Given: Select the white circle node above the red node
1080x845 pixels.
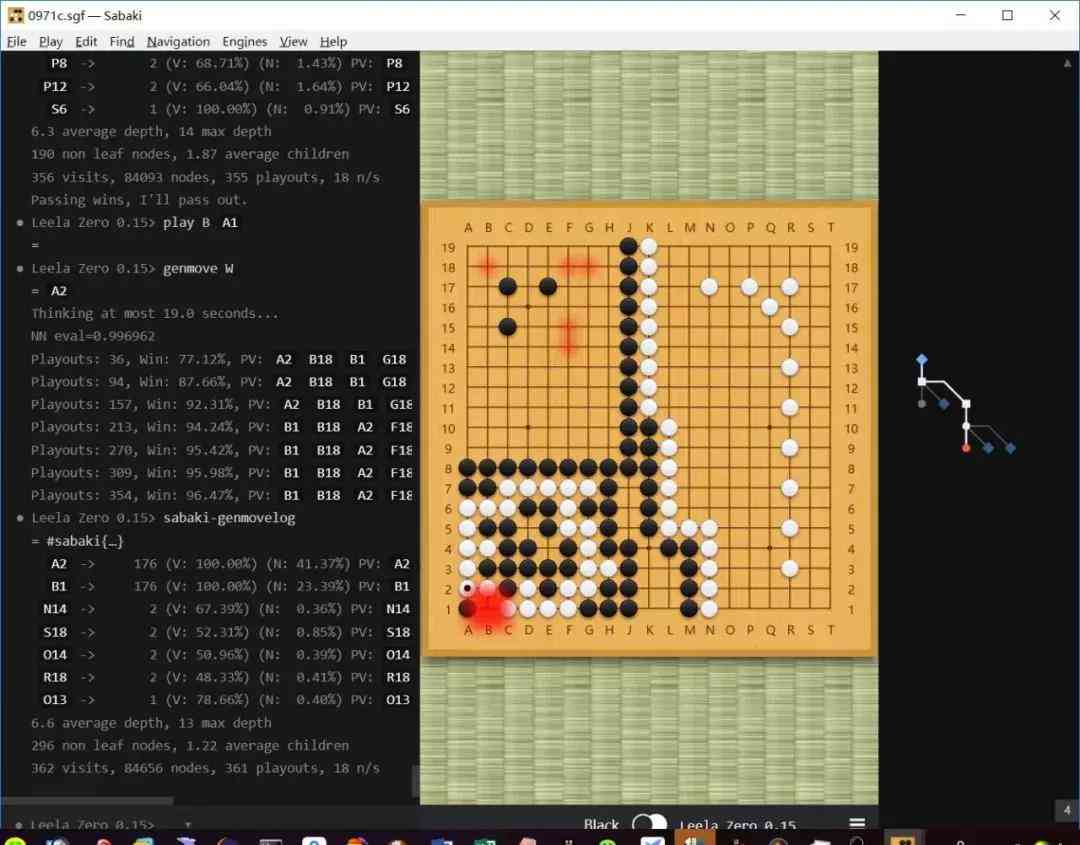Looking at the screenshot, I should (x=966, y=426).
